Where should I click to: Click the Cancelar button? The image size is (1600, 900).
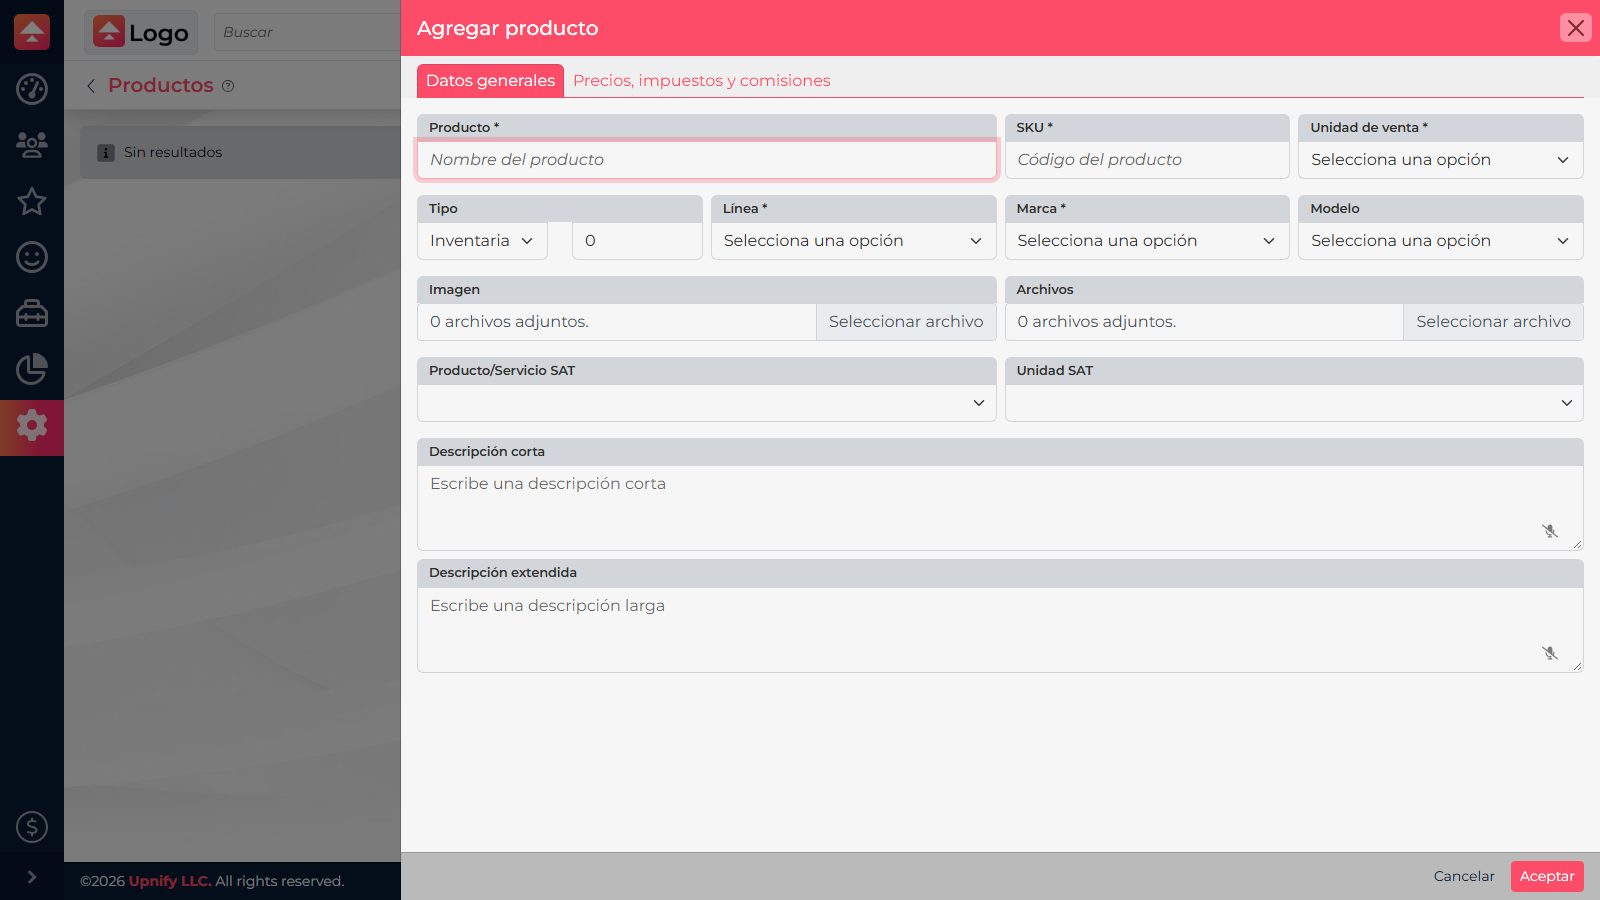point(1464,876)
